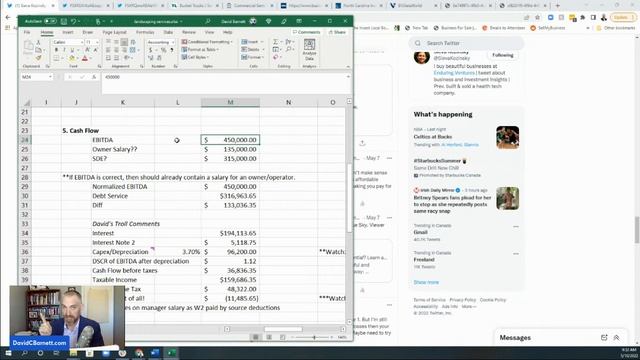Open the Borders button in Font group
640x360 pixels.
point(57,58)
